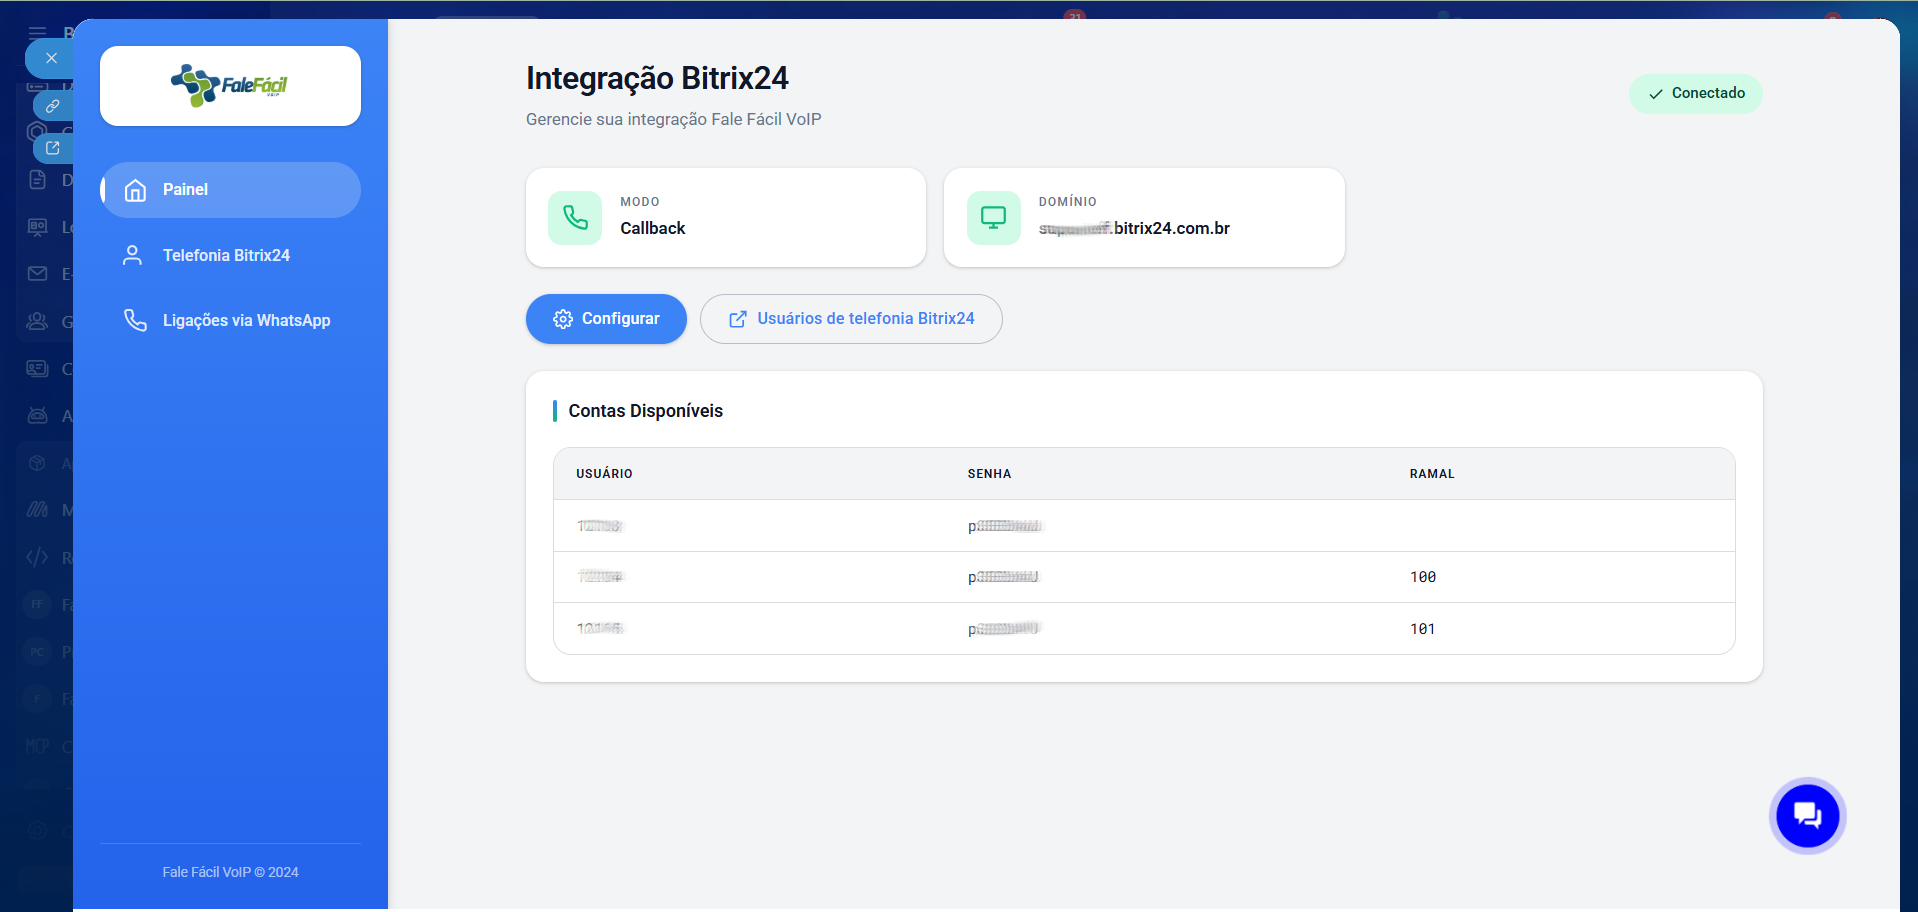Screen dimensions: 1918x912
Task: Click the Usuário column header
Action: [x=604, y=474]
